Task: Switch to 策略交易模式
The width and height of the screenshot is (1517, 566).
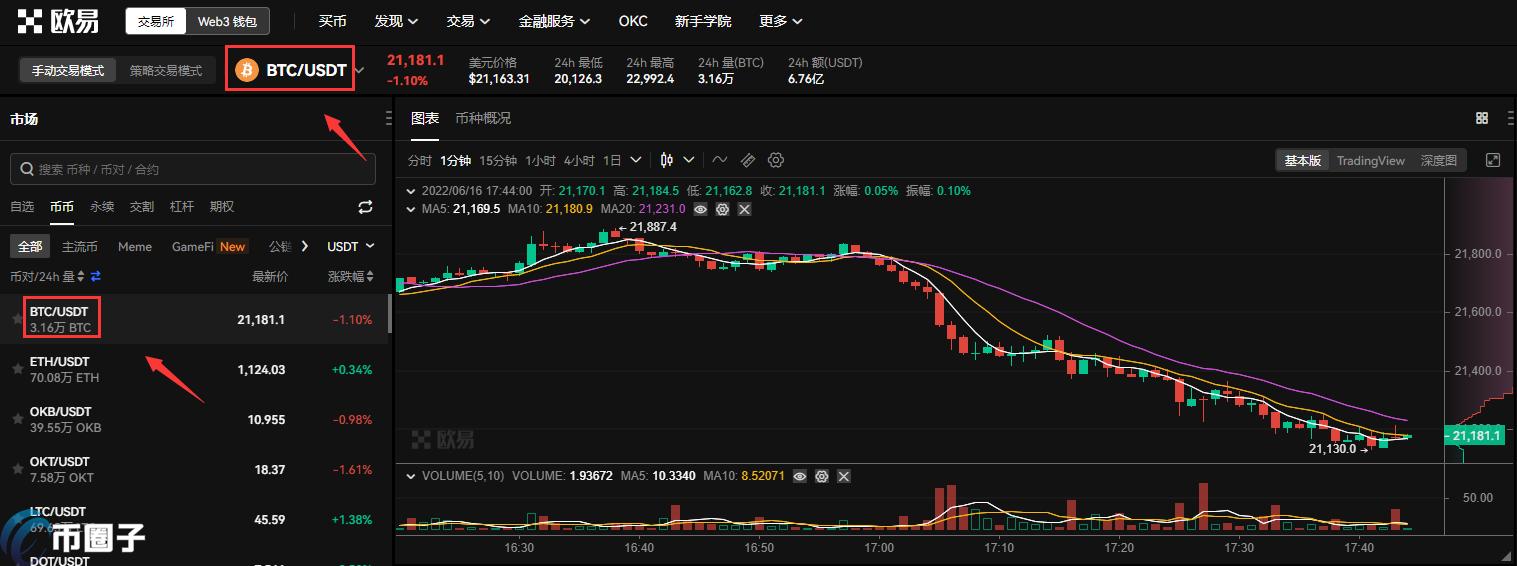Action: 166,71
